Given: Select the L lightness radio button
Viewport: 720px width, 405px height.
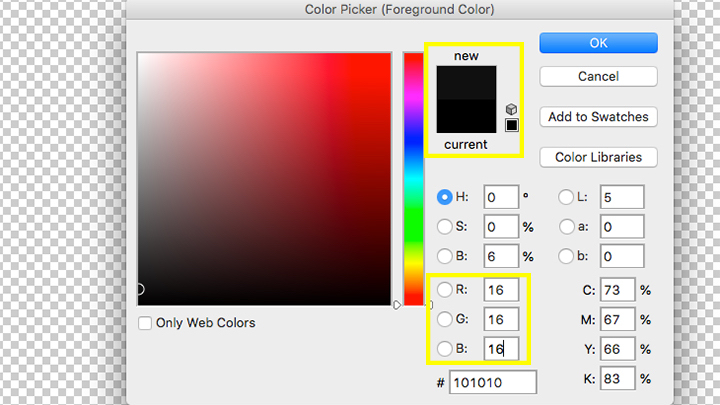Looking at the screenshot, I should click(567, 197).
